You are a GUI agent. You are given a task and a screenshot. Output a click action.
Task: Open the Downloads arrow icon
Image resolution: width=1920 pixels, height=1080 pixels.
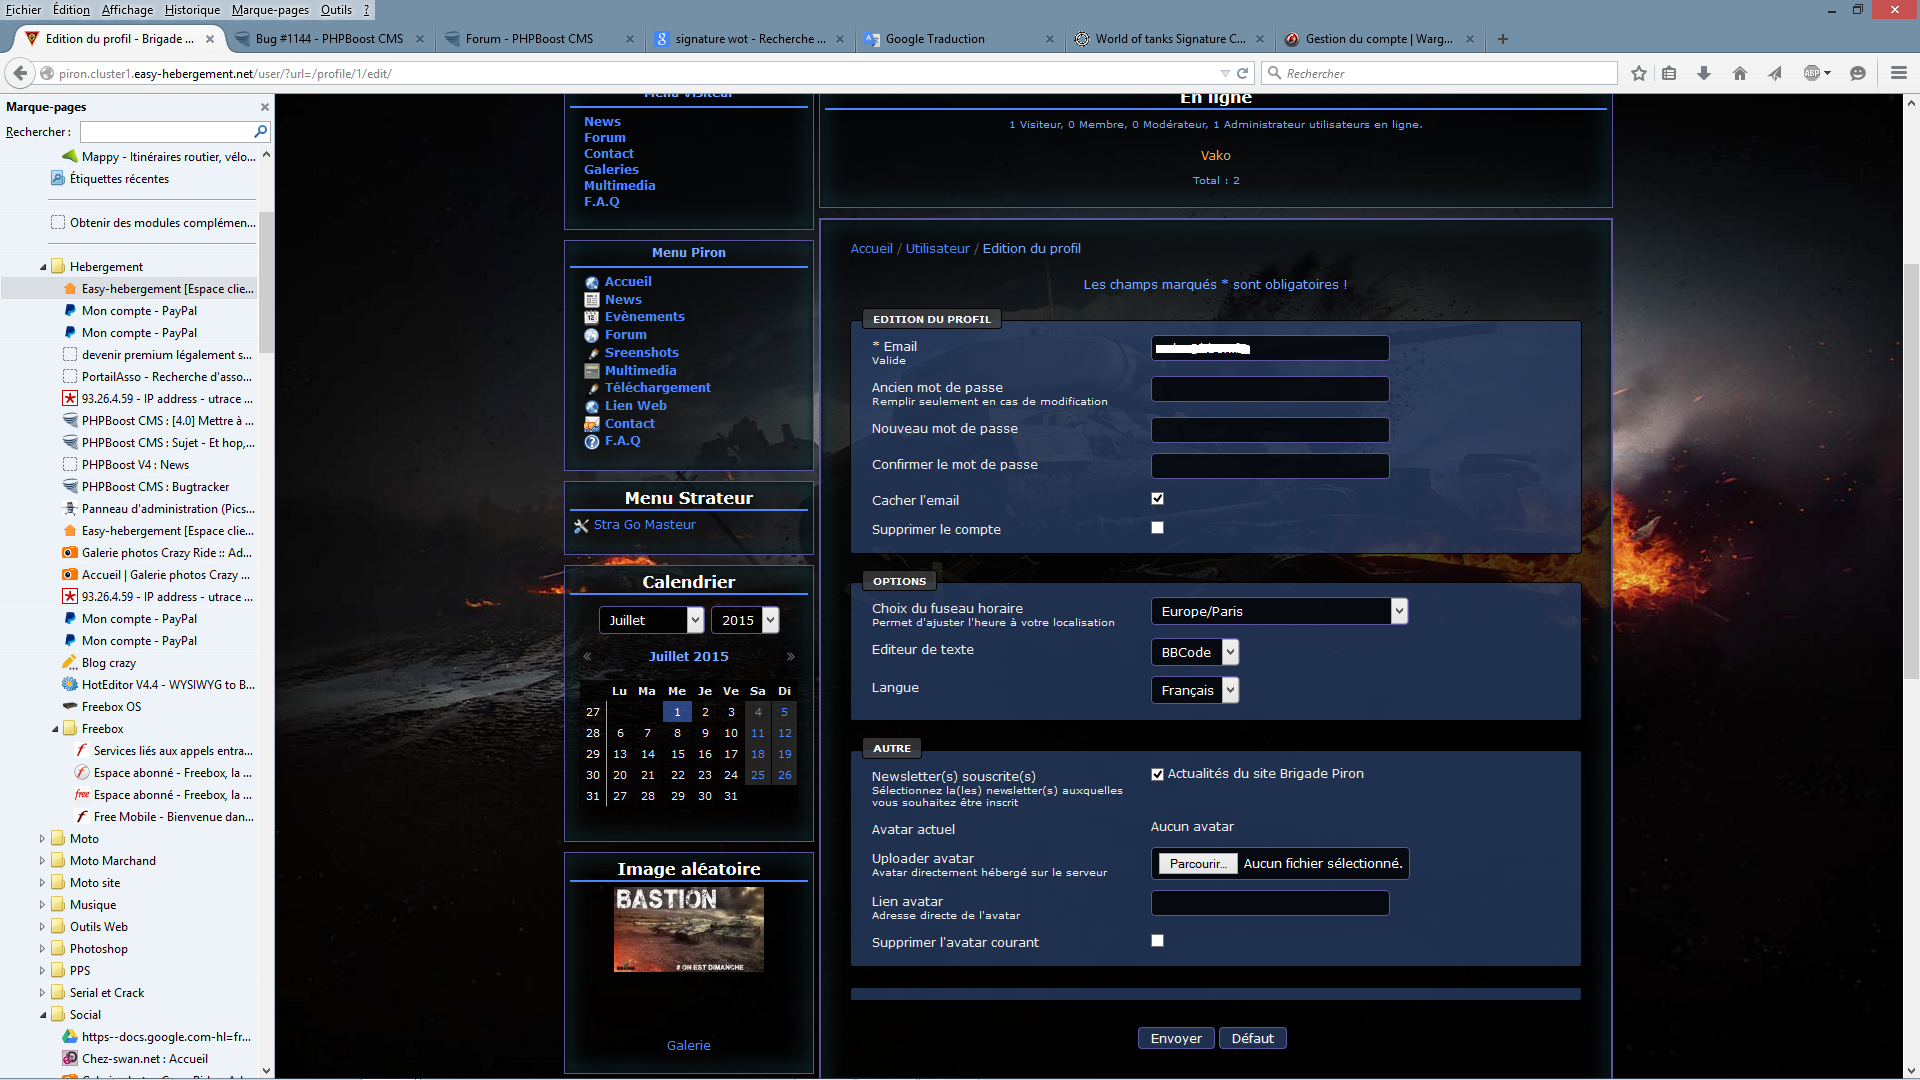pyautogui.click(x=1704, y=73)
